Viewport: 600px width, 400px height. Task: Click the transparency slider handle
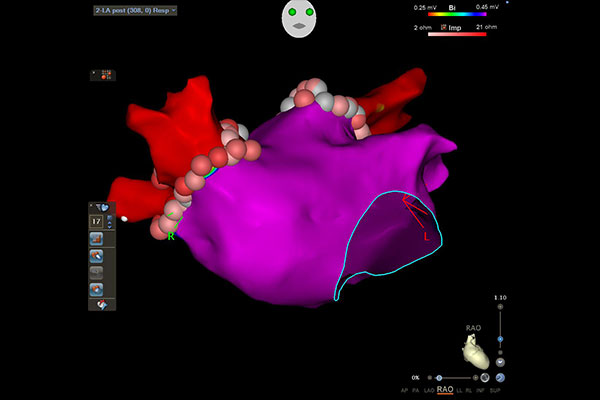tap(438, 378)
